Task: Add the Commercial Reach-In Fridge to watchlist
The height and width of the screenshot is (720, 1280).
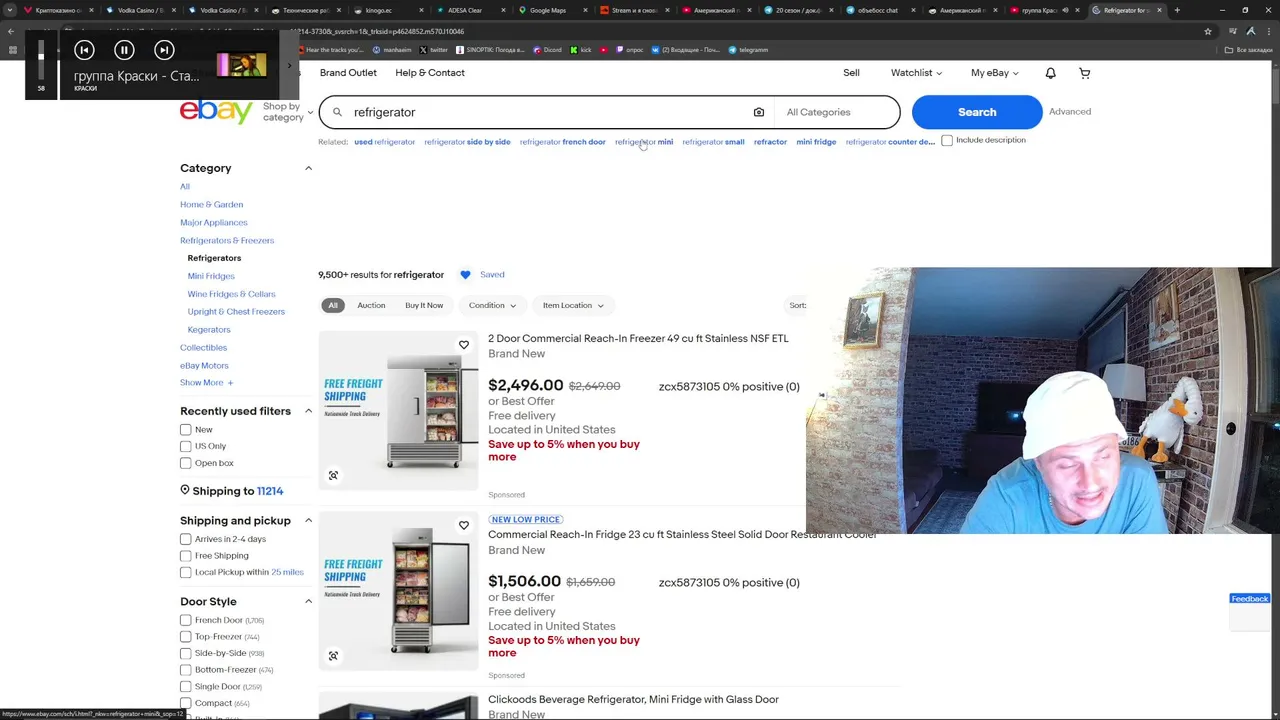Action: (464, 525)
